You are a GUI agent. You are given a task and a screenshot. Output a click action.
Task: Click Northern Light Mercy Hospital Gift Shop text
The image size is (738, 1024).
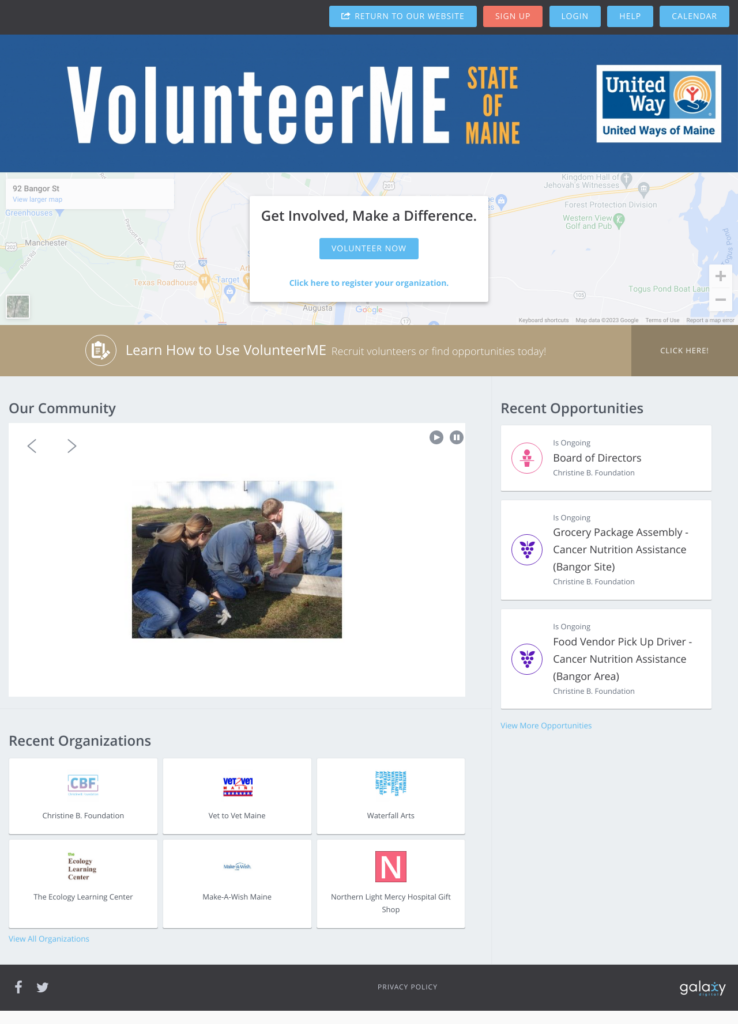391,903
